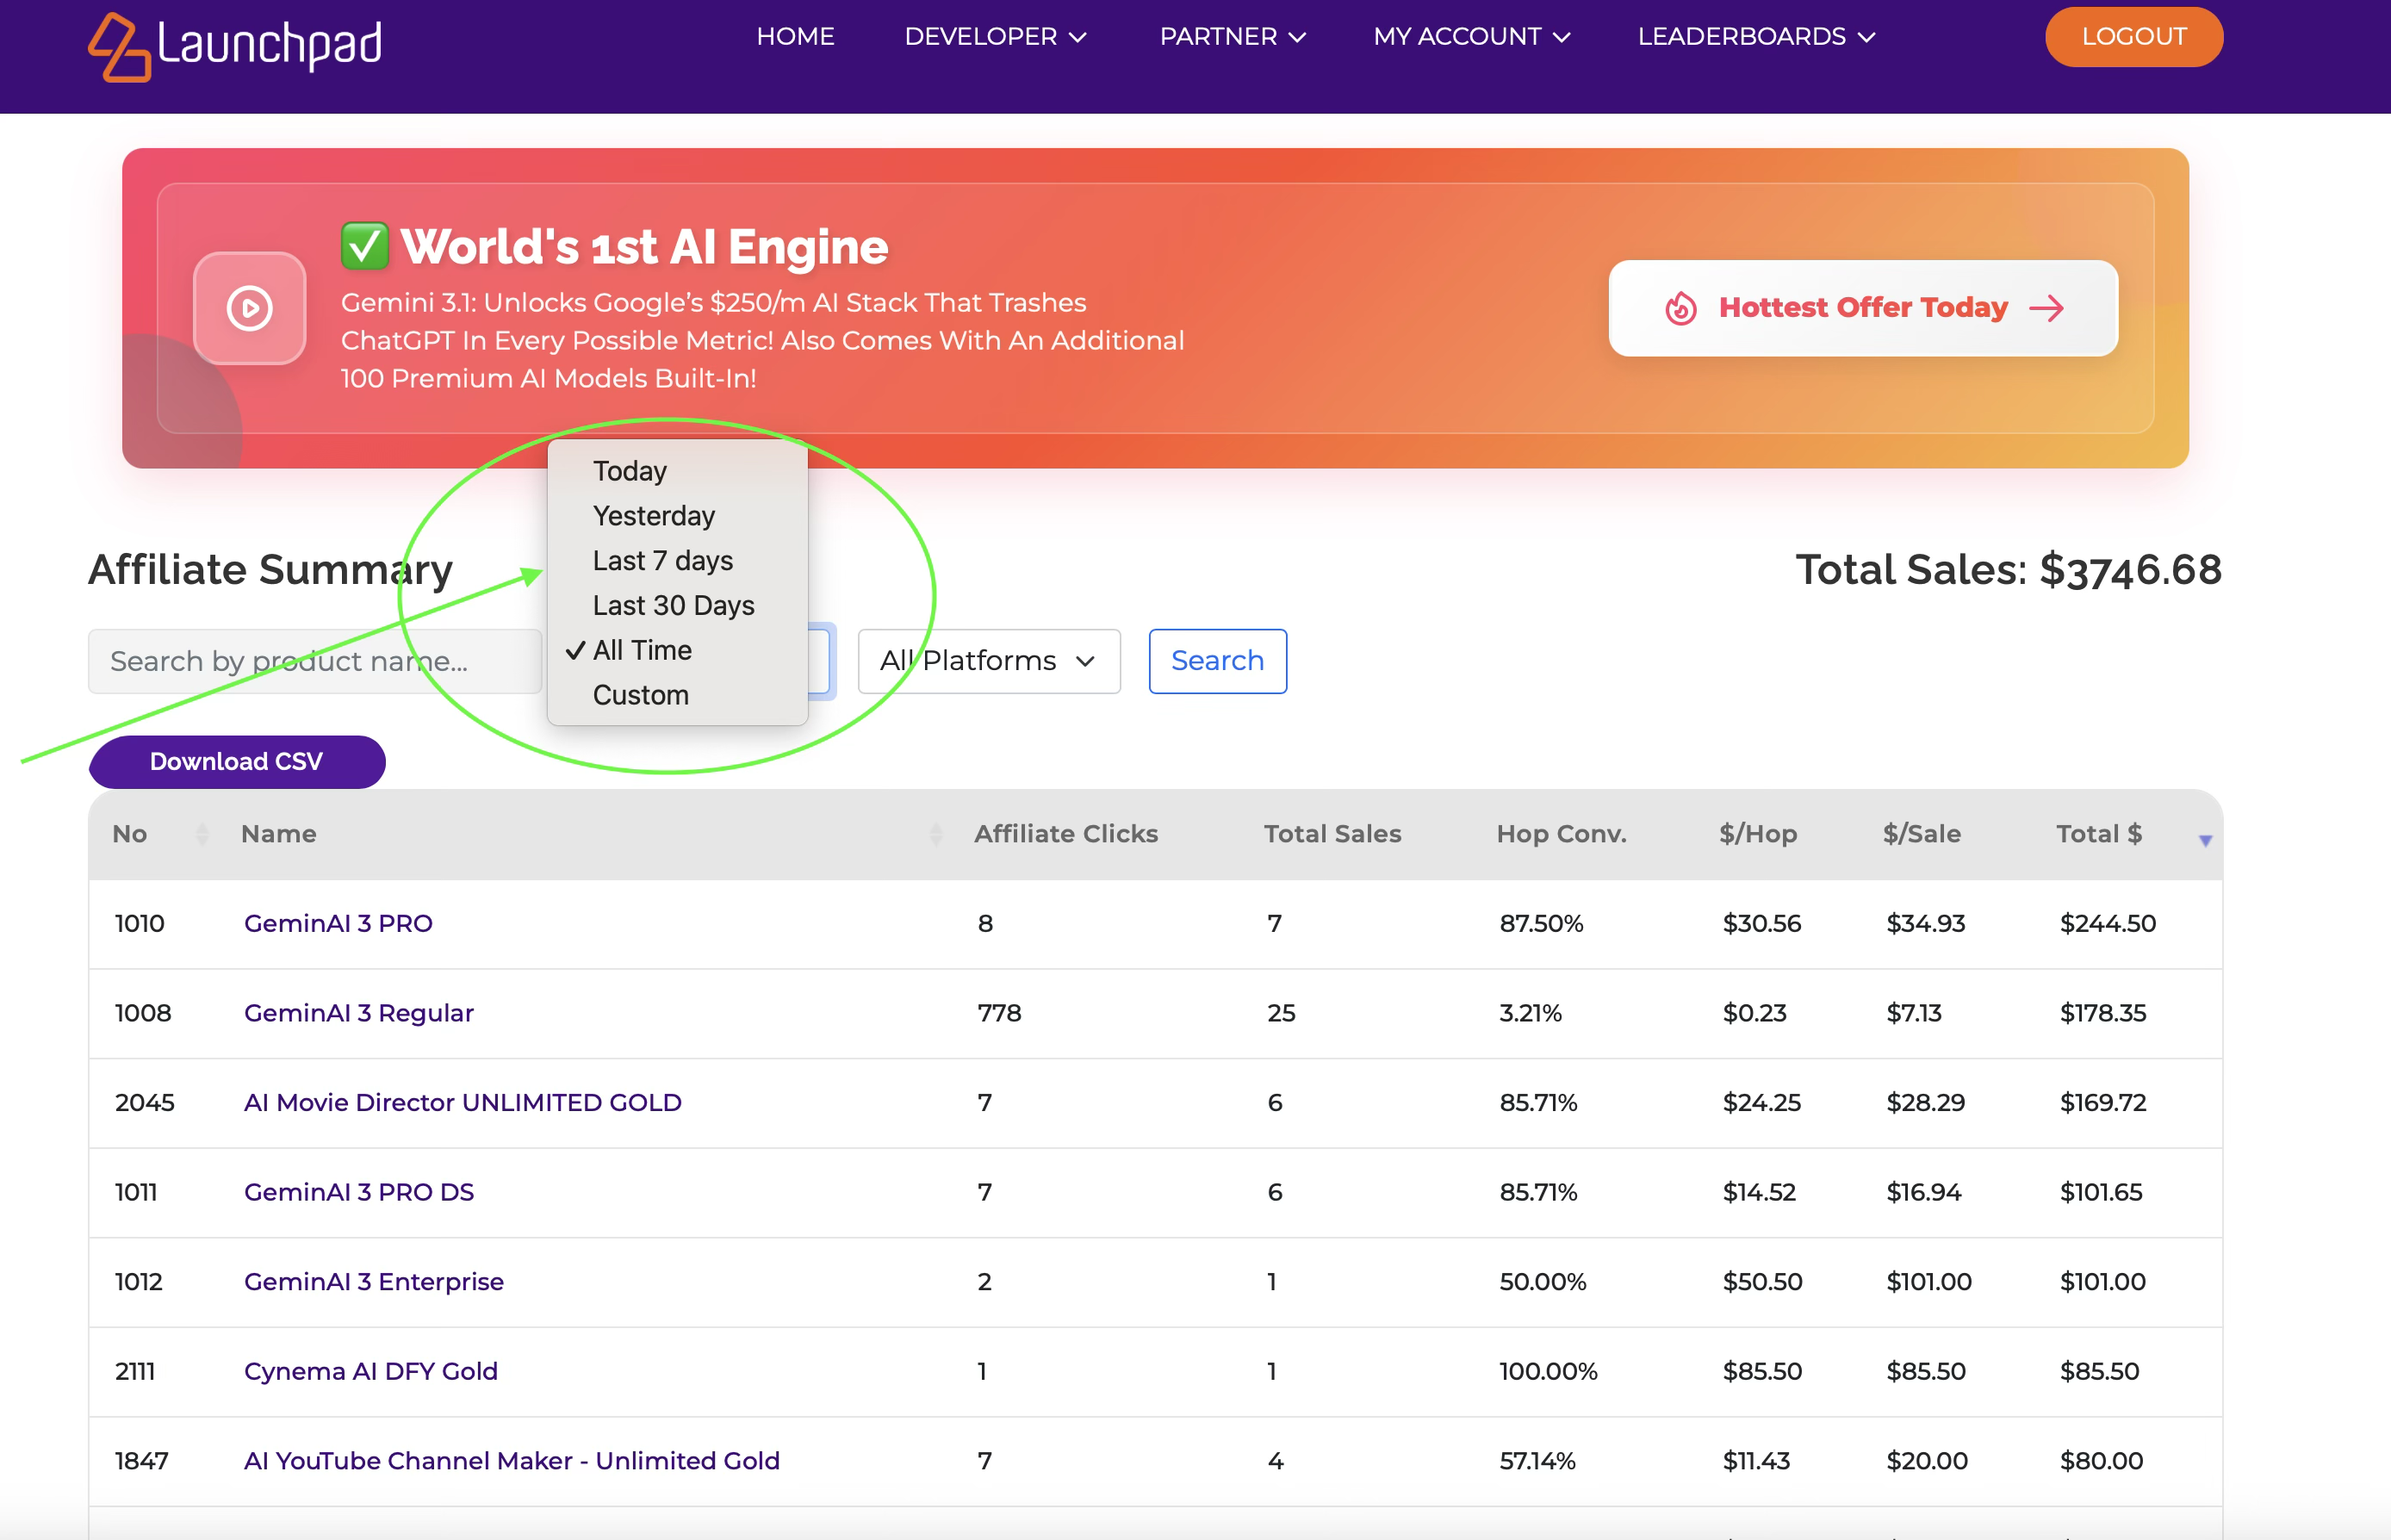
Task: Open the GeminAI 3 PRO DS link
Action: (x=359, y=1192)
